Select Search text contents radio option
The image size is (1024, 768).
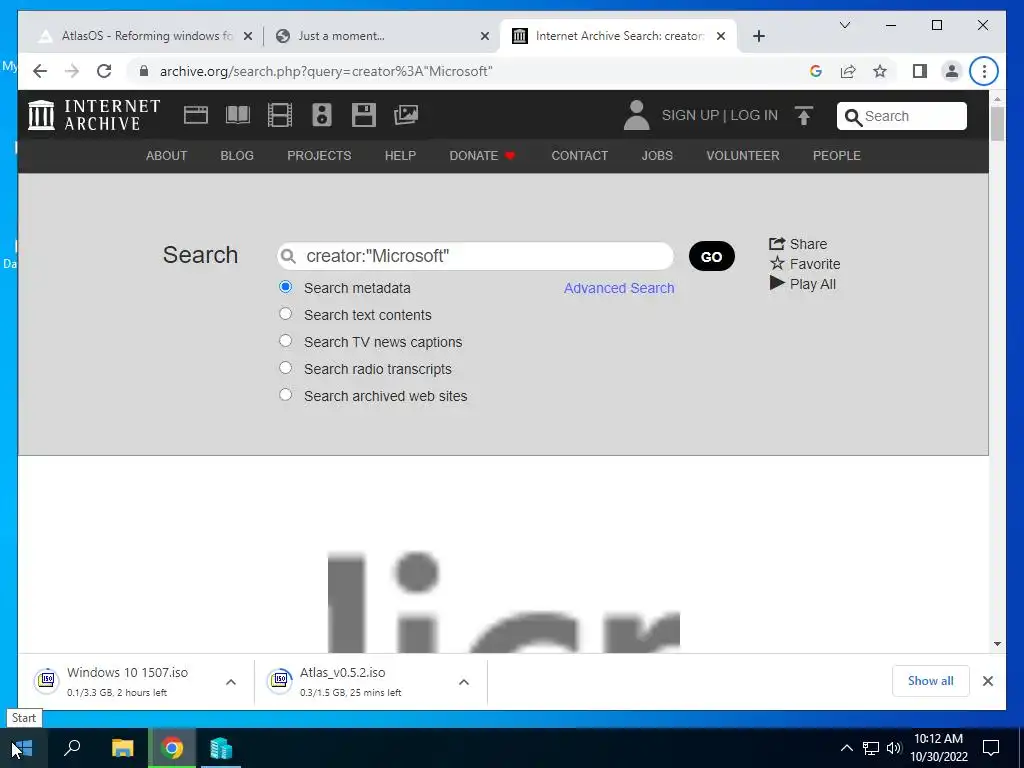pyautogui.click(x=285, y=313)
